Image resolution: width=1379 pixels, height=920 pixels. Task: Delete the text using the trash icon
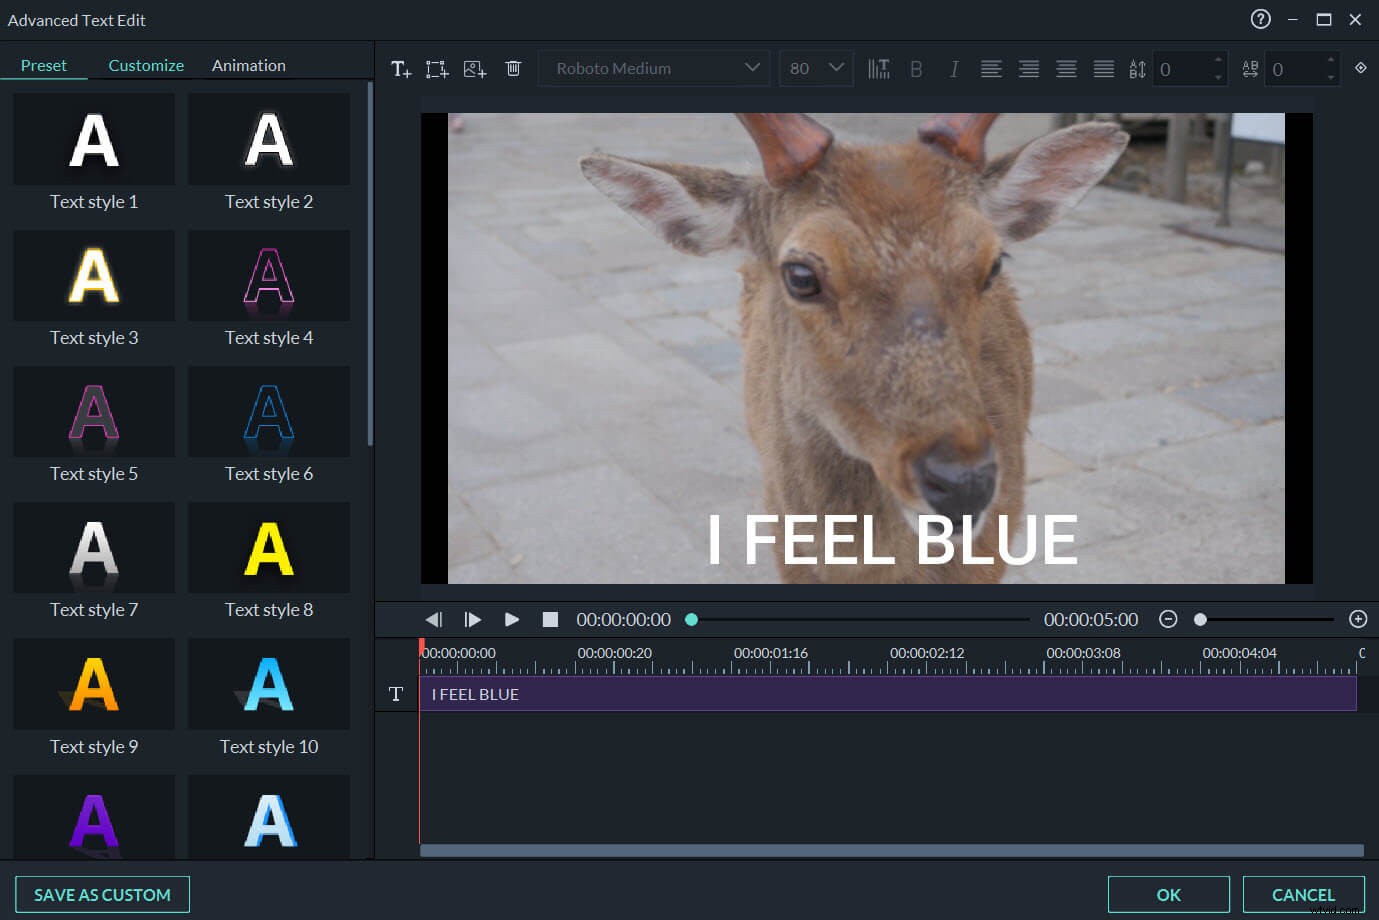[513, 68]
